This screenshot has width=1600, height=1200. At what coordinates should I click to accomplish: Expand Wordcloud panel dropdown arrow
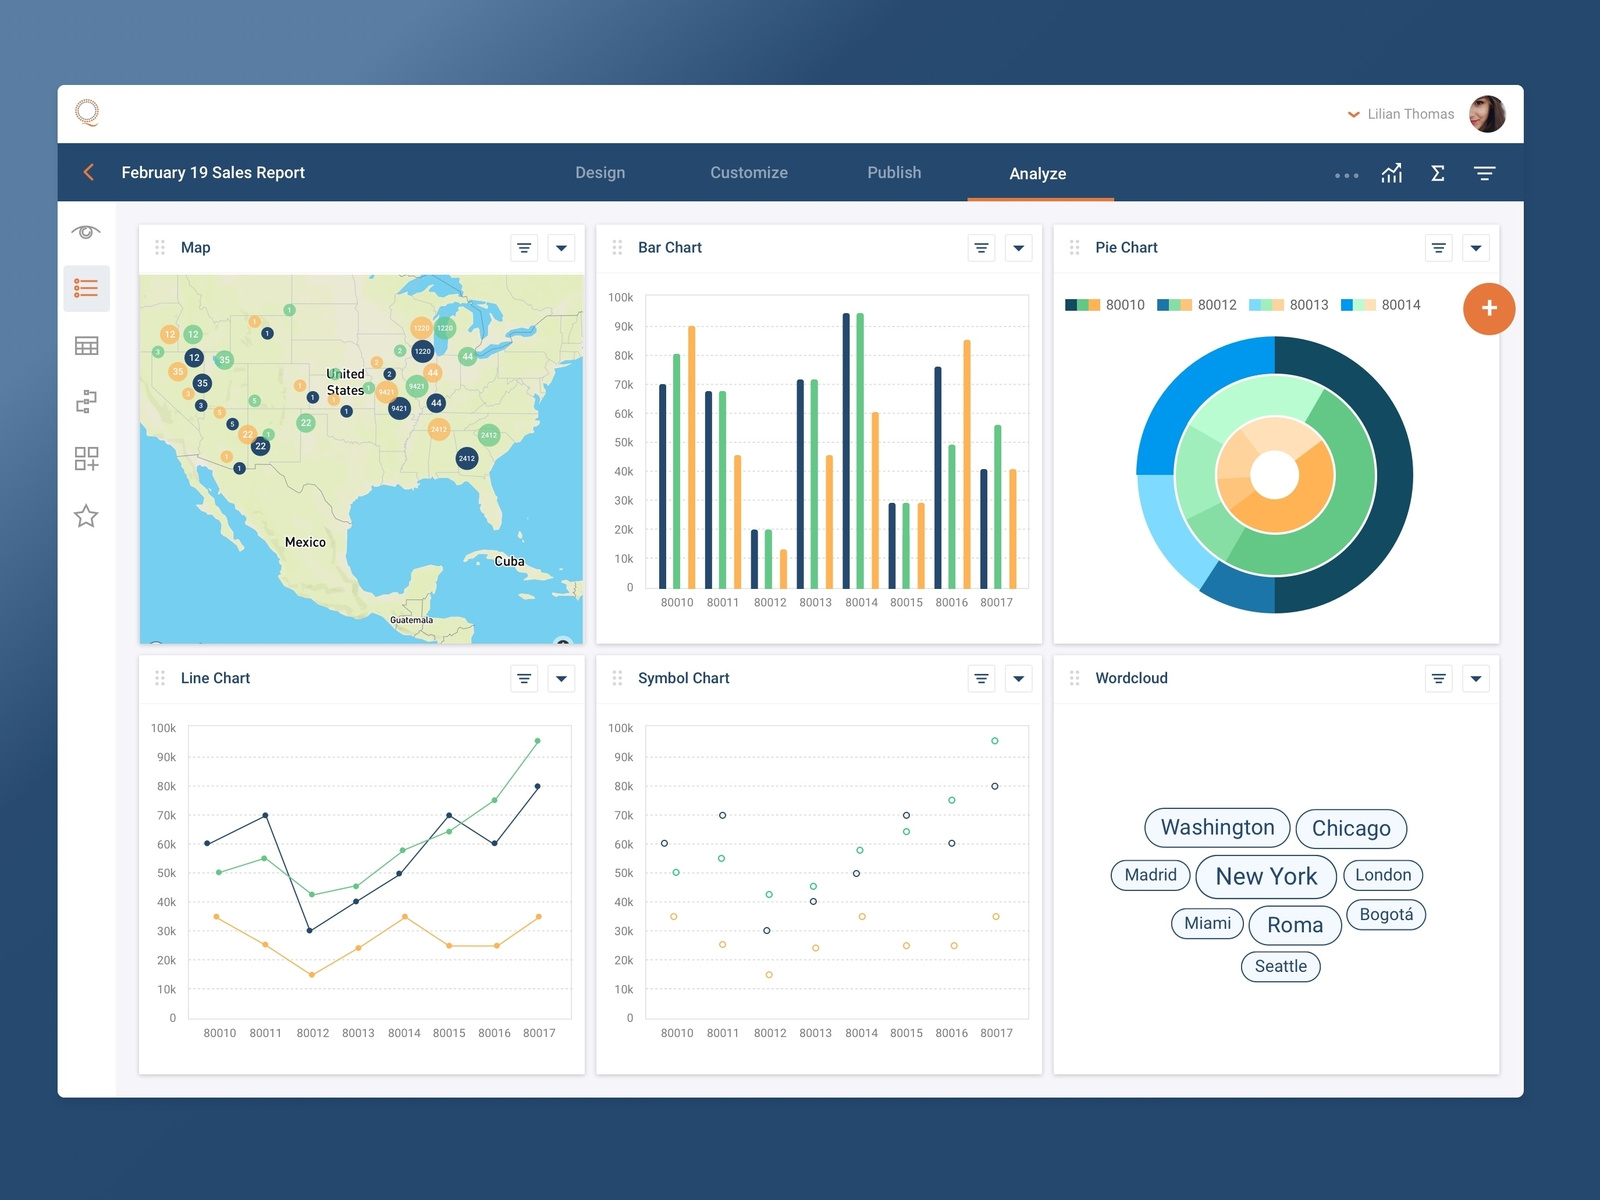(1476, 679)
